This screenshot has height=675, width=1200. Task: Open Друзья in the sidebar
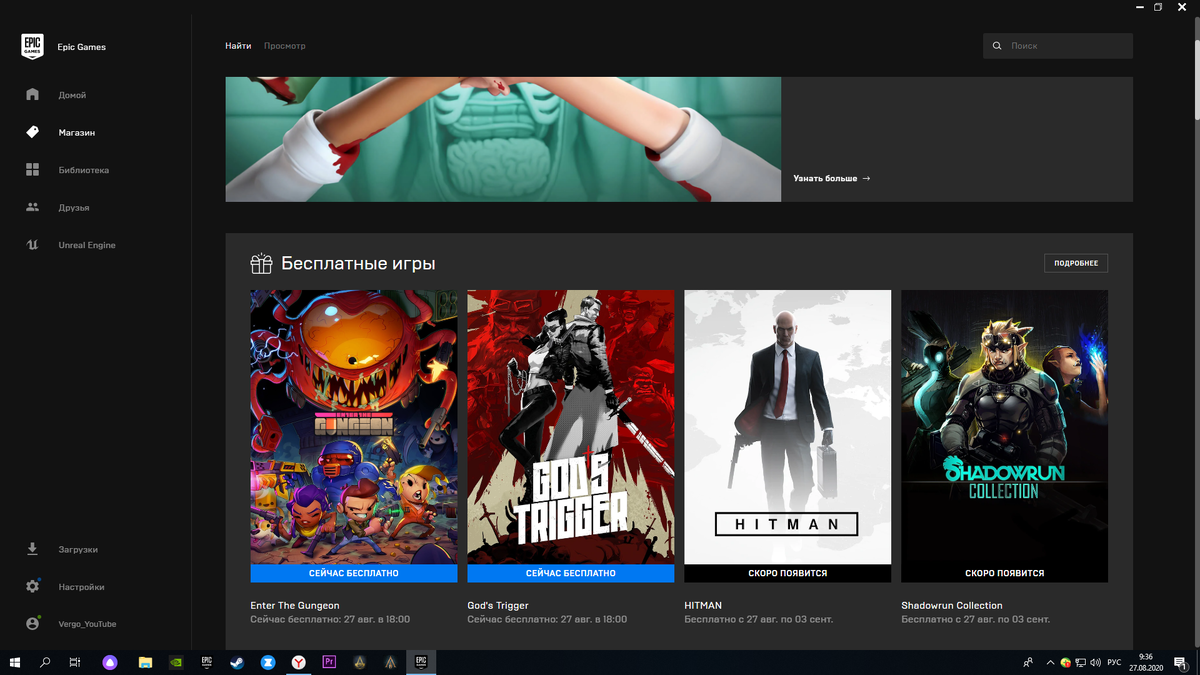(74, 208)
